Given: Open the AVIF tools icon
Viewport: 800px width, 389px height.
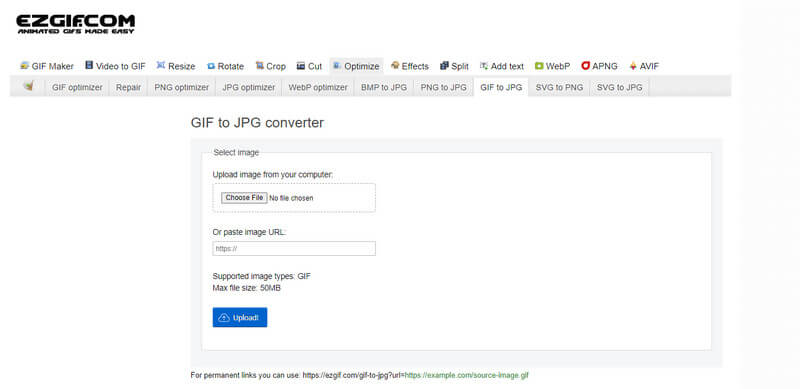Looking at the screenshot, I should [x=633, y=65].
